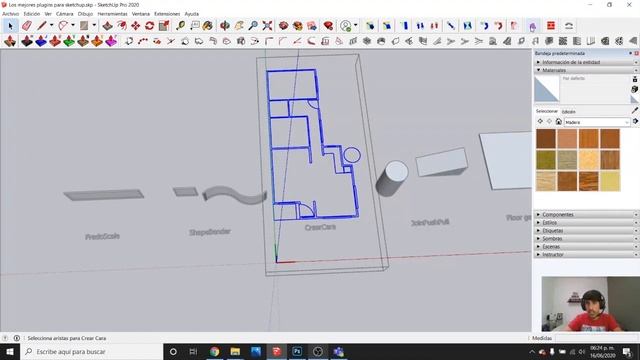
Task: Click the Windows search box
Action: [91, 351]
